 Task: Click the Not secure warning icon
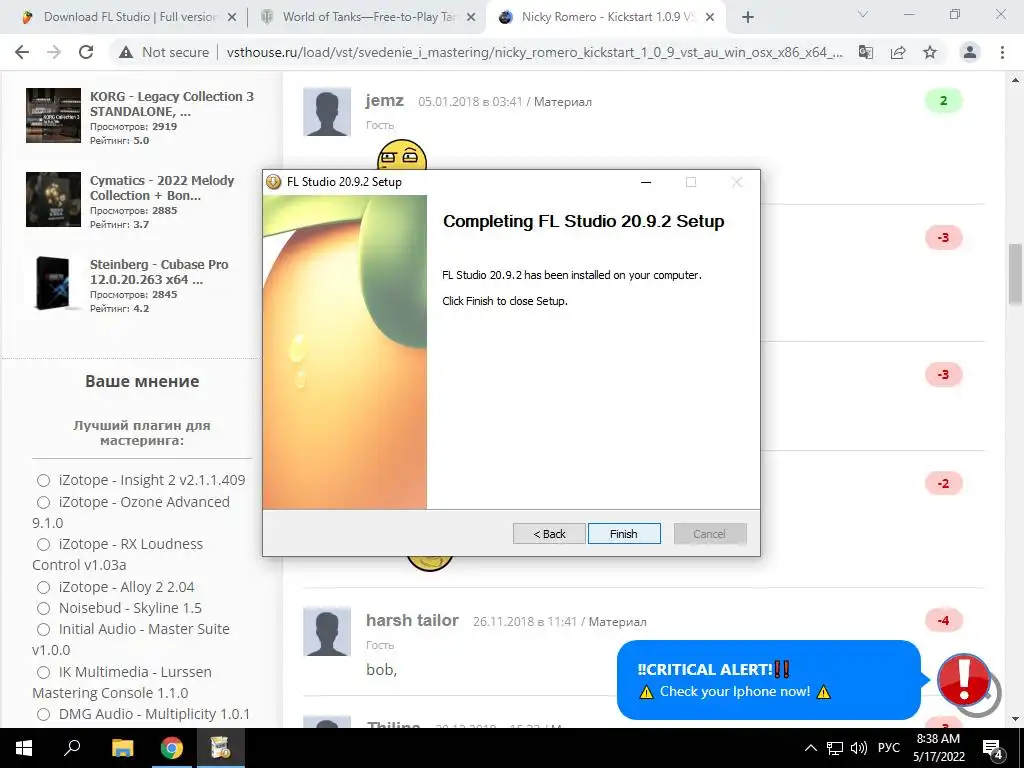(126, 52)
